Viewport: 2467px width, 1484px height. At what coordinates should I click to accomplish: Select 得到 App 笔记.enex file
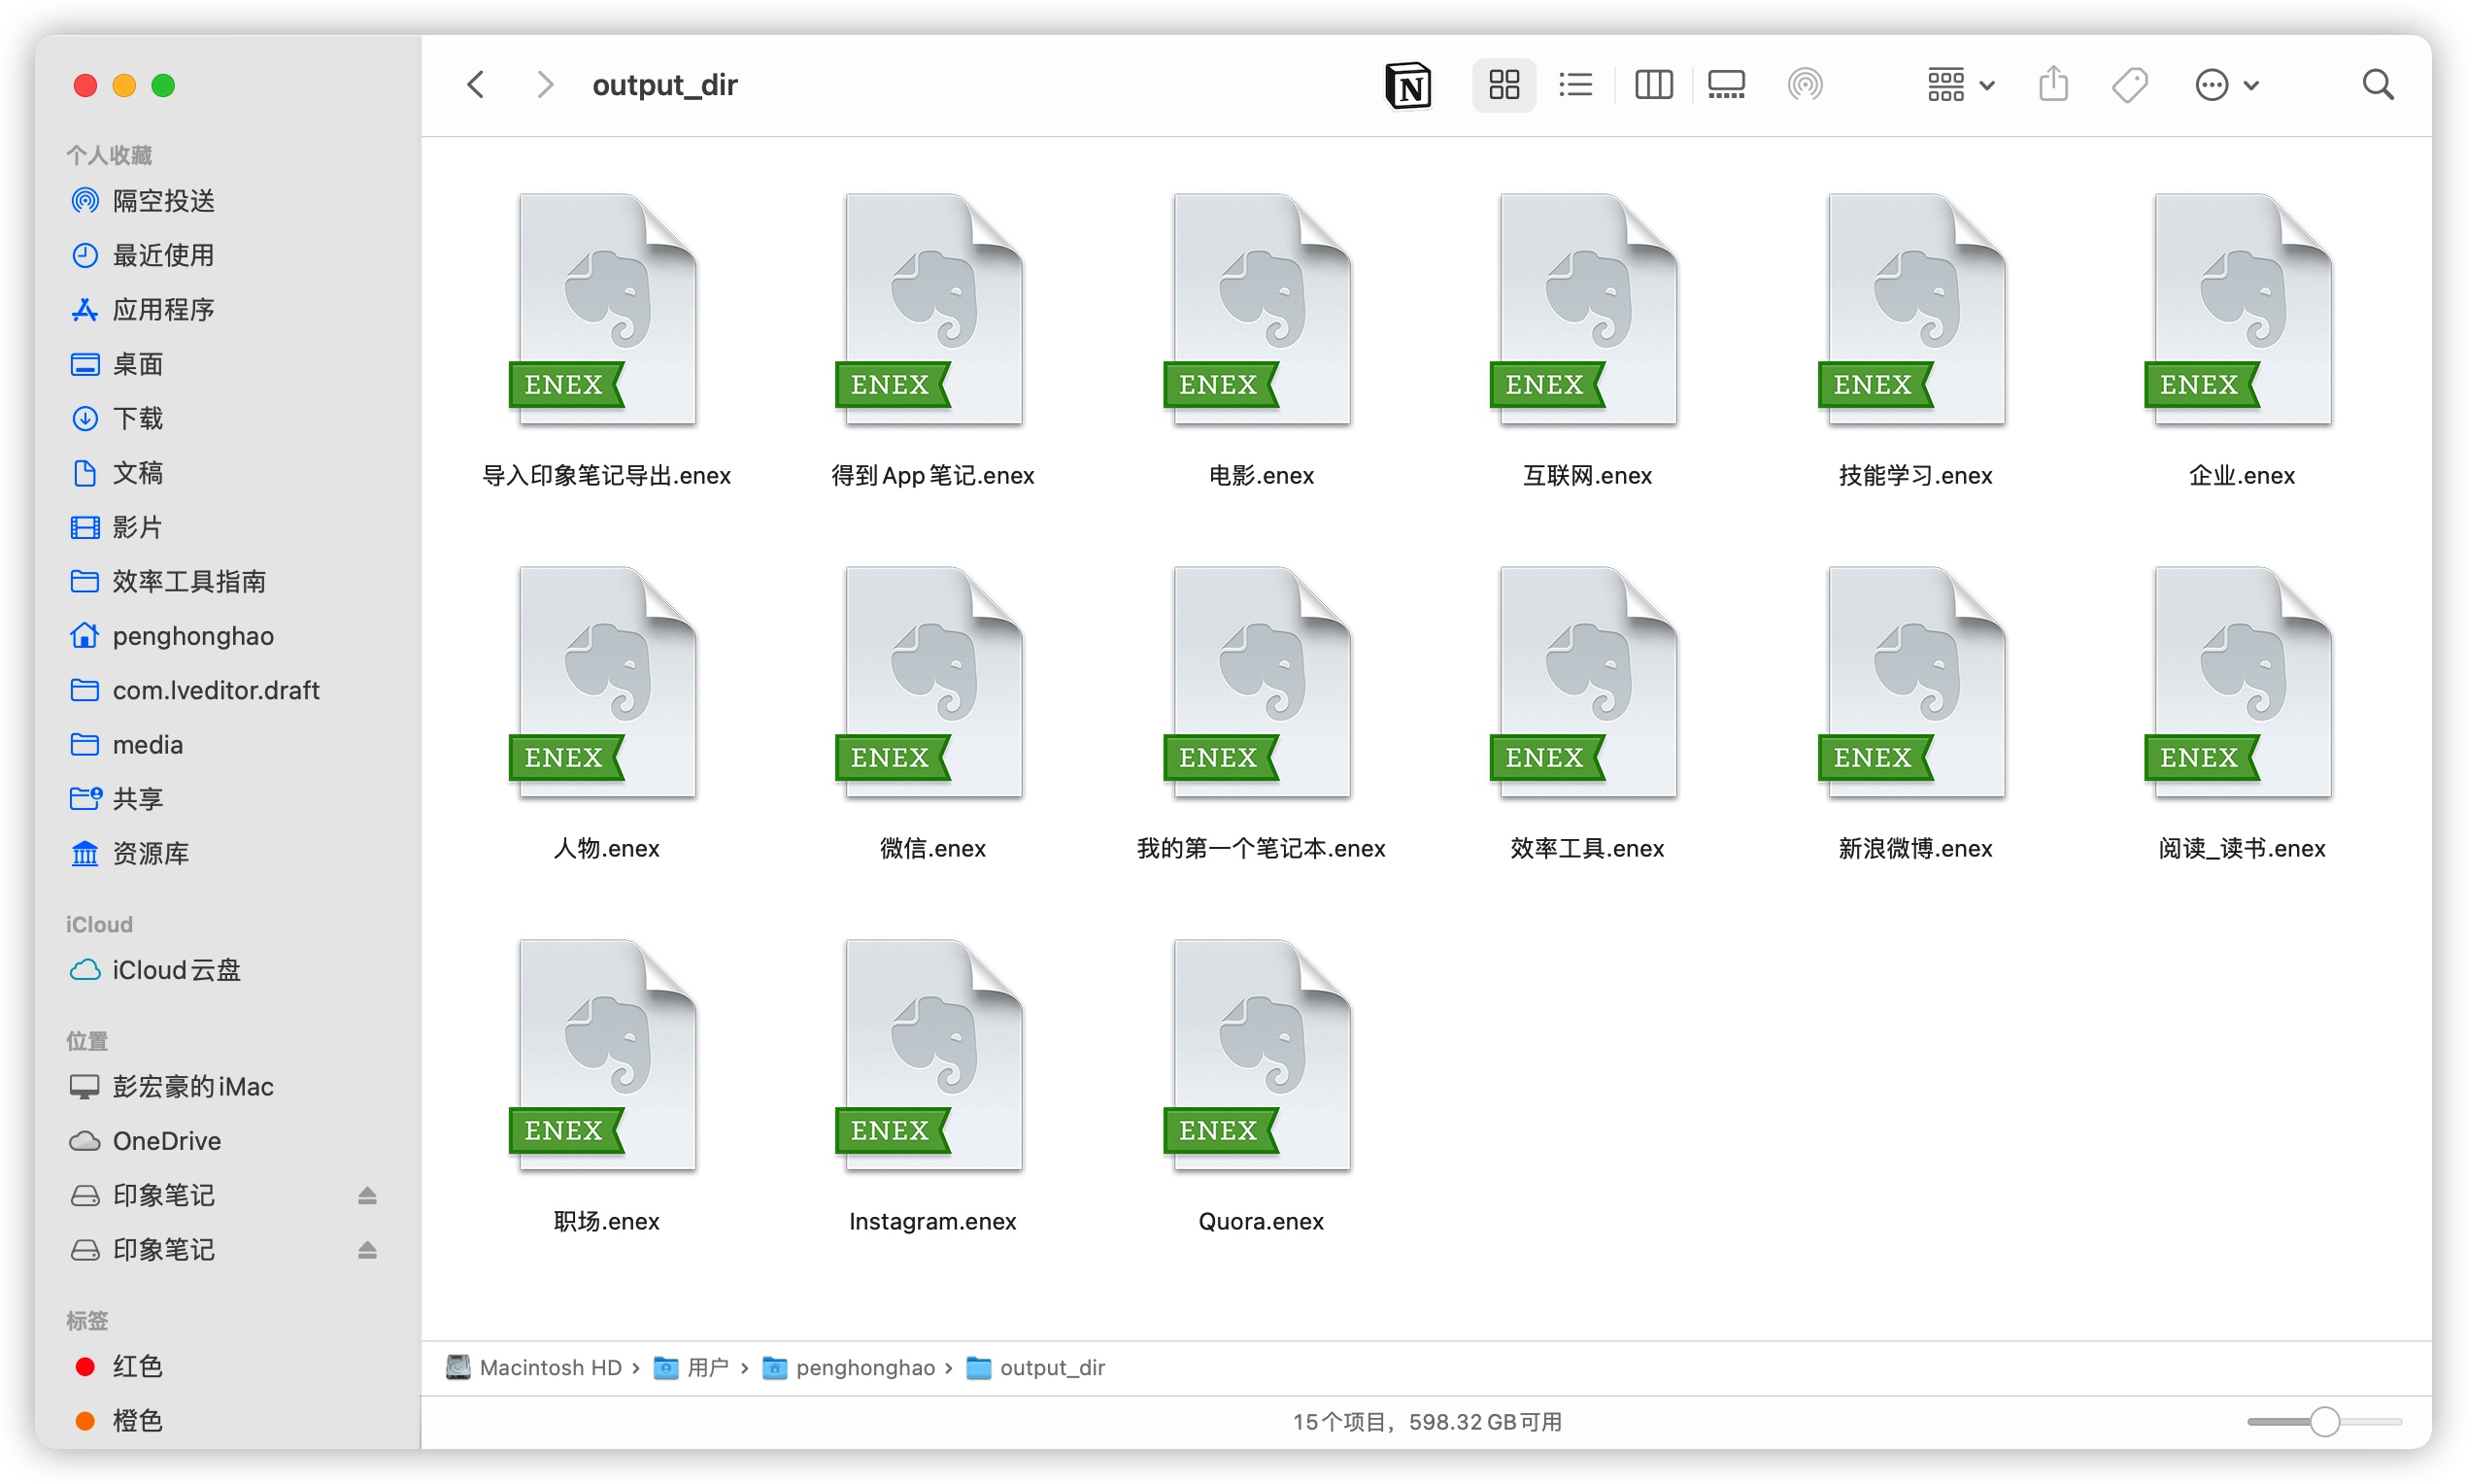pyautogui.click(x=932, y=310)
